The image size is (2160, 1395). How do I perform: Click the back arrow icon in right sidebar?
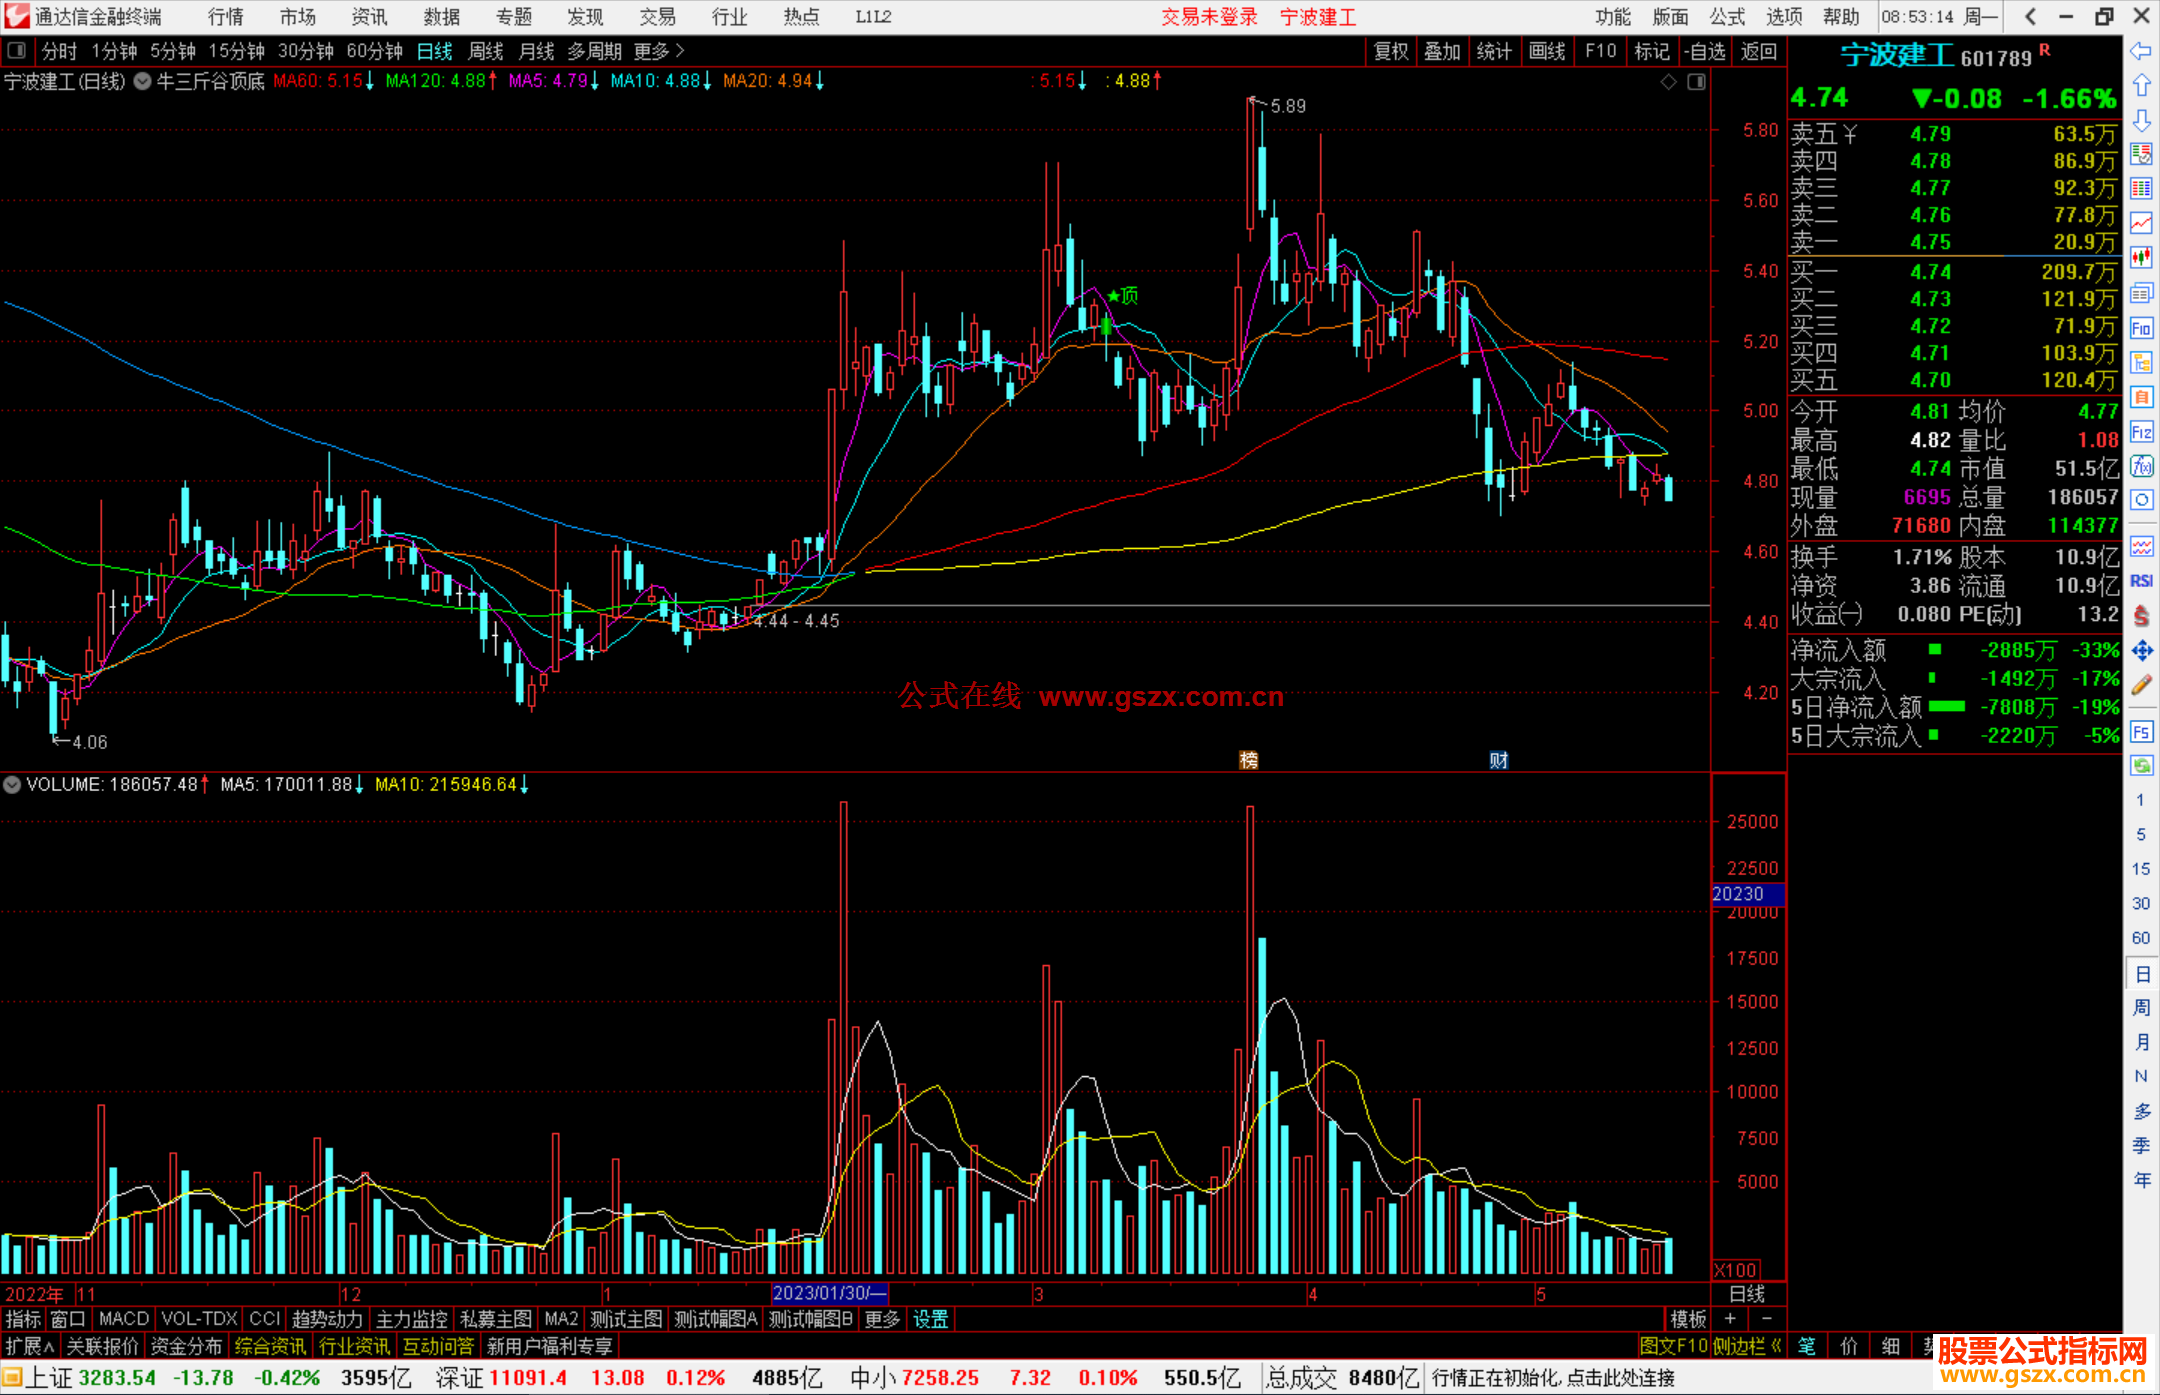2141,51
